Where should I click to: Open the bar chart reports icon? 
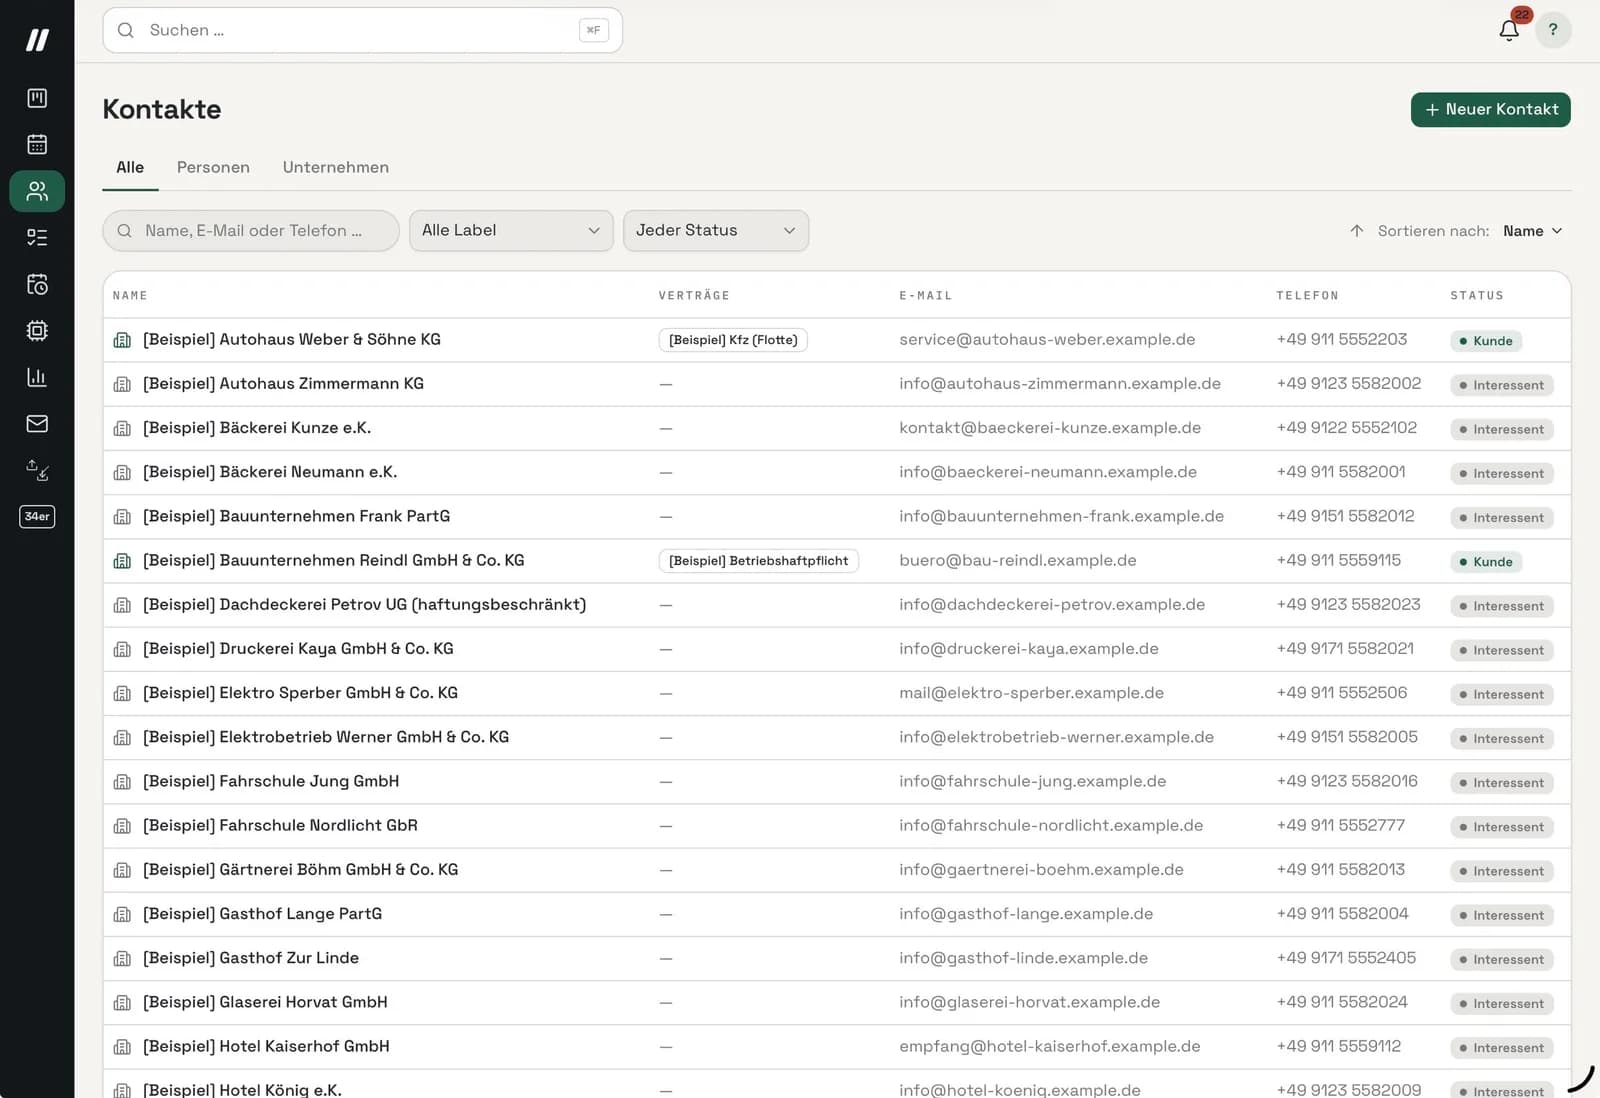pos(37,377)
